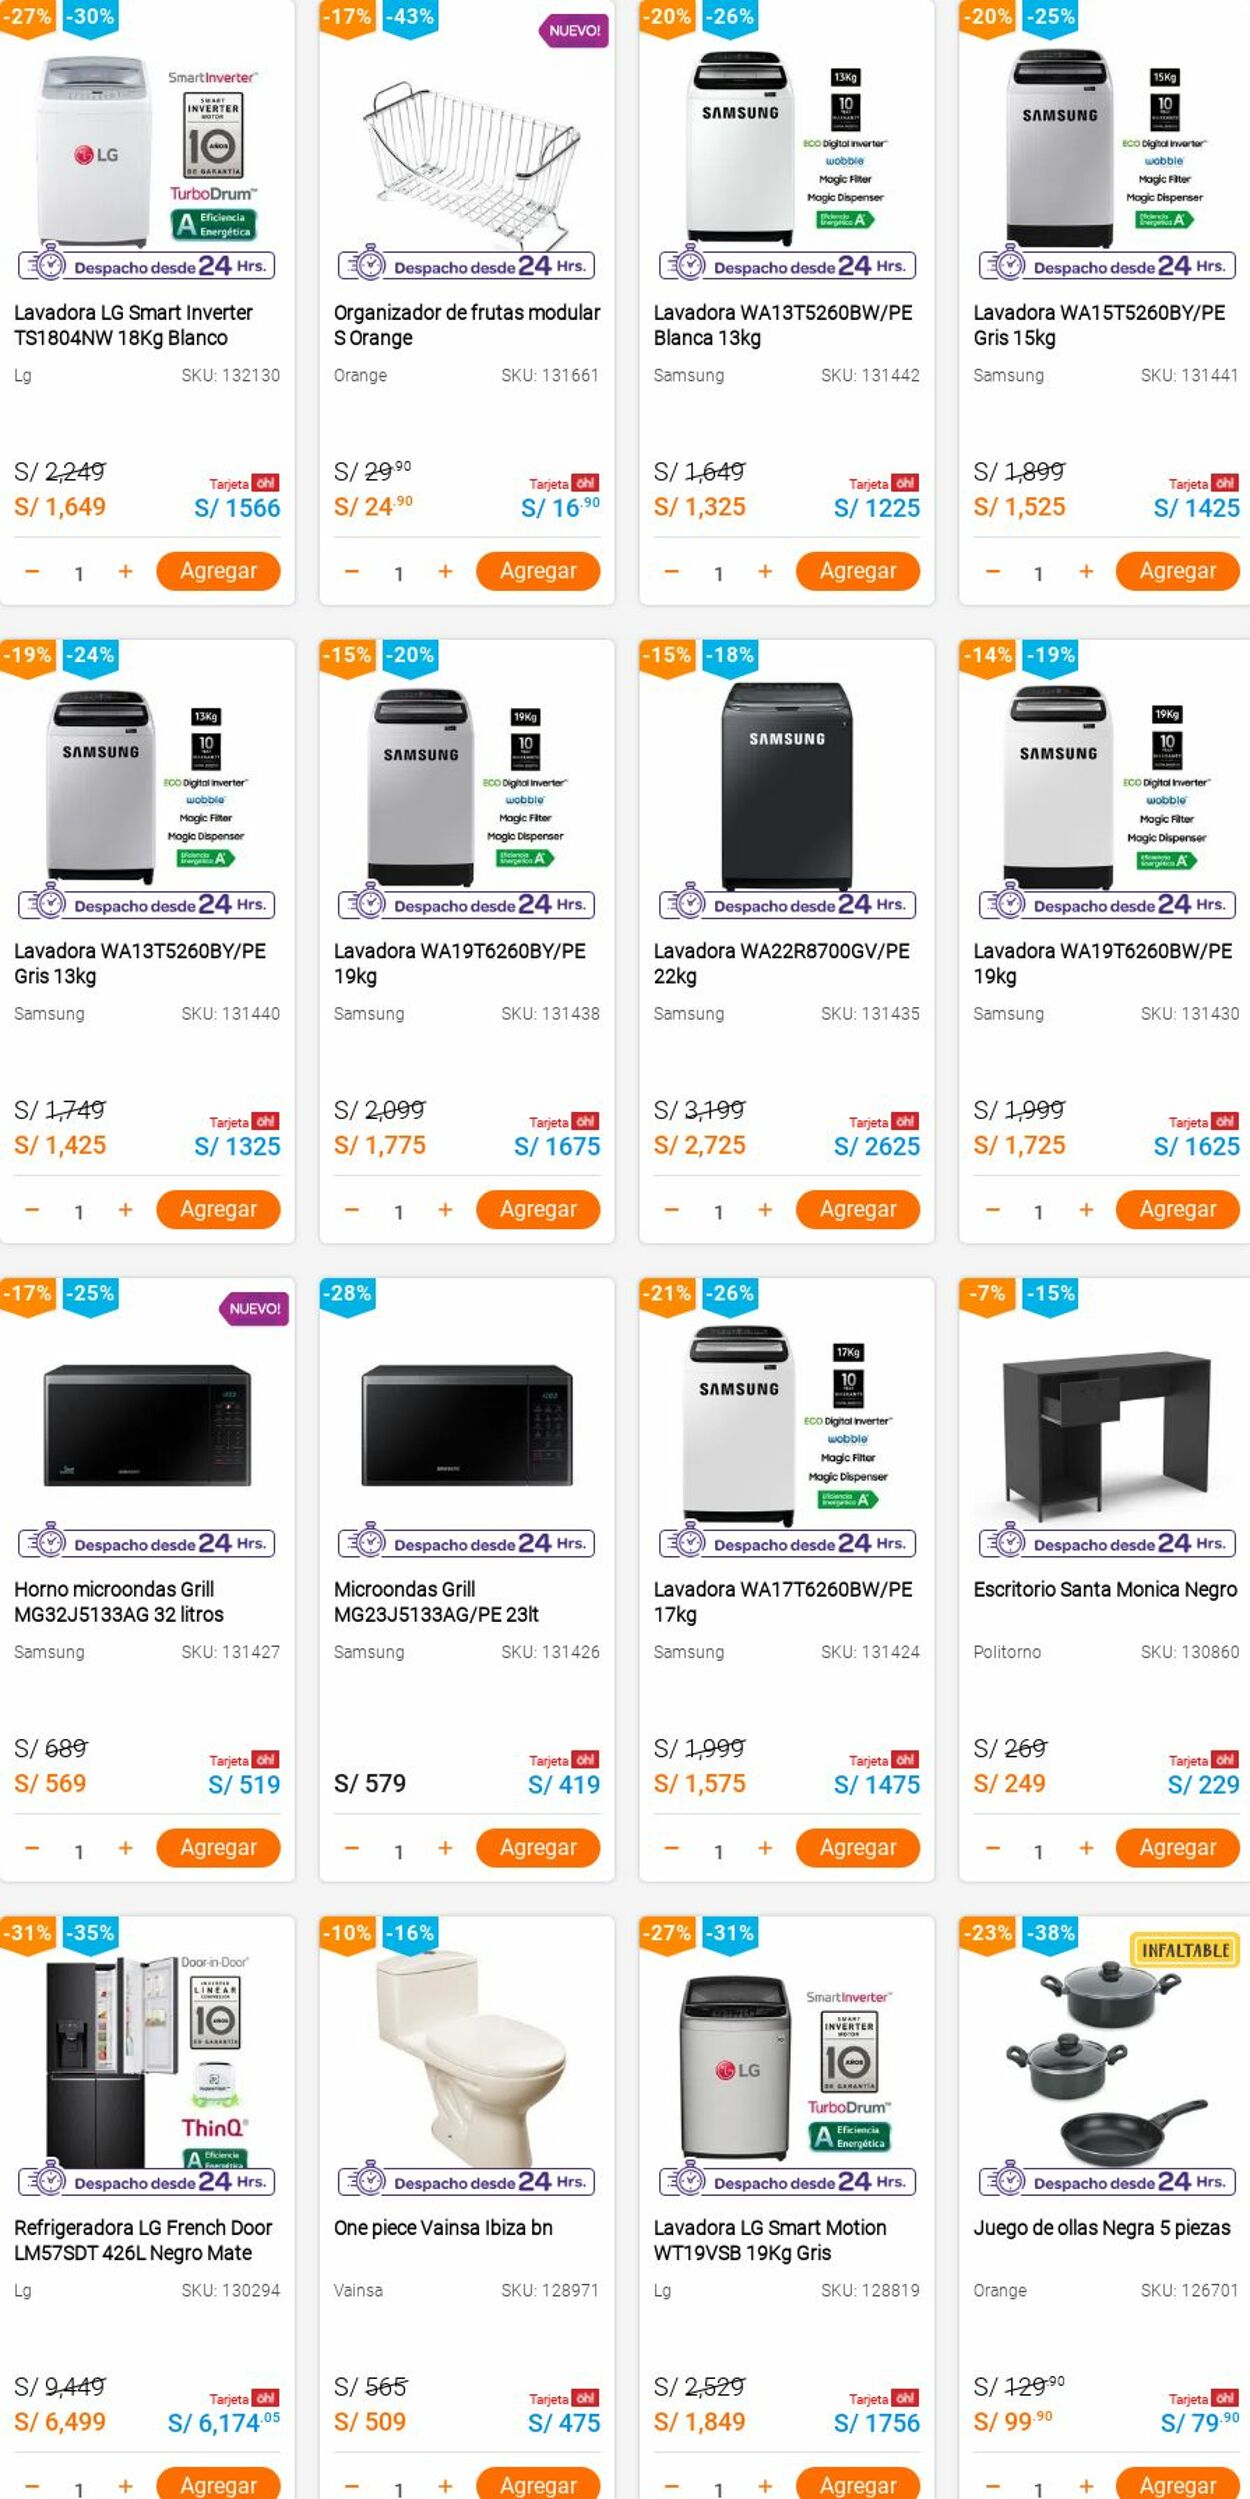Click the INFALTABLE badge on pots set
Viewport: 1250px width, 2499px height.
pyautogui.click(x=1185, y=1951)
